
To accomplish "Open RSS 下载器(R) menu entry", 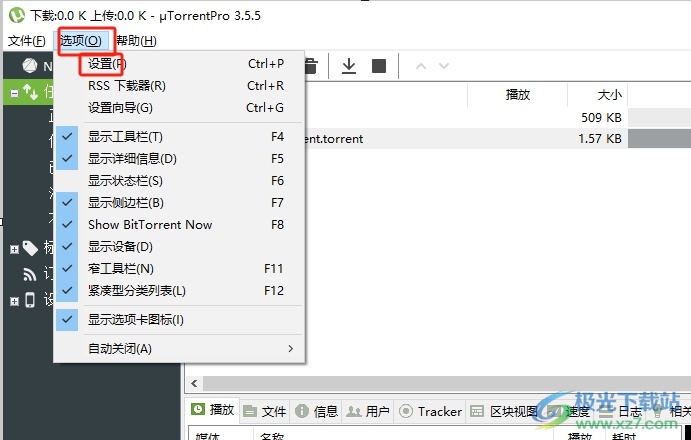I will click(x=179, y=86).
